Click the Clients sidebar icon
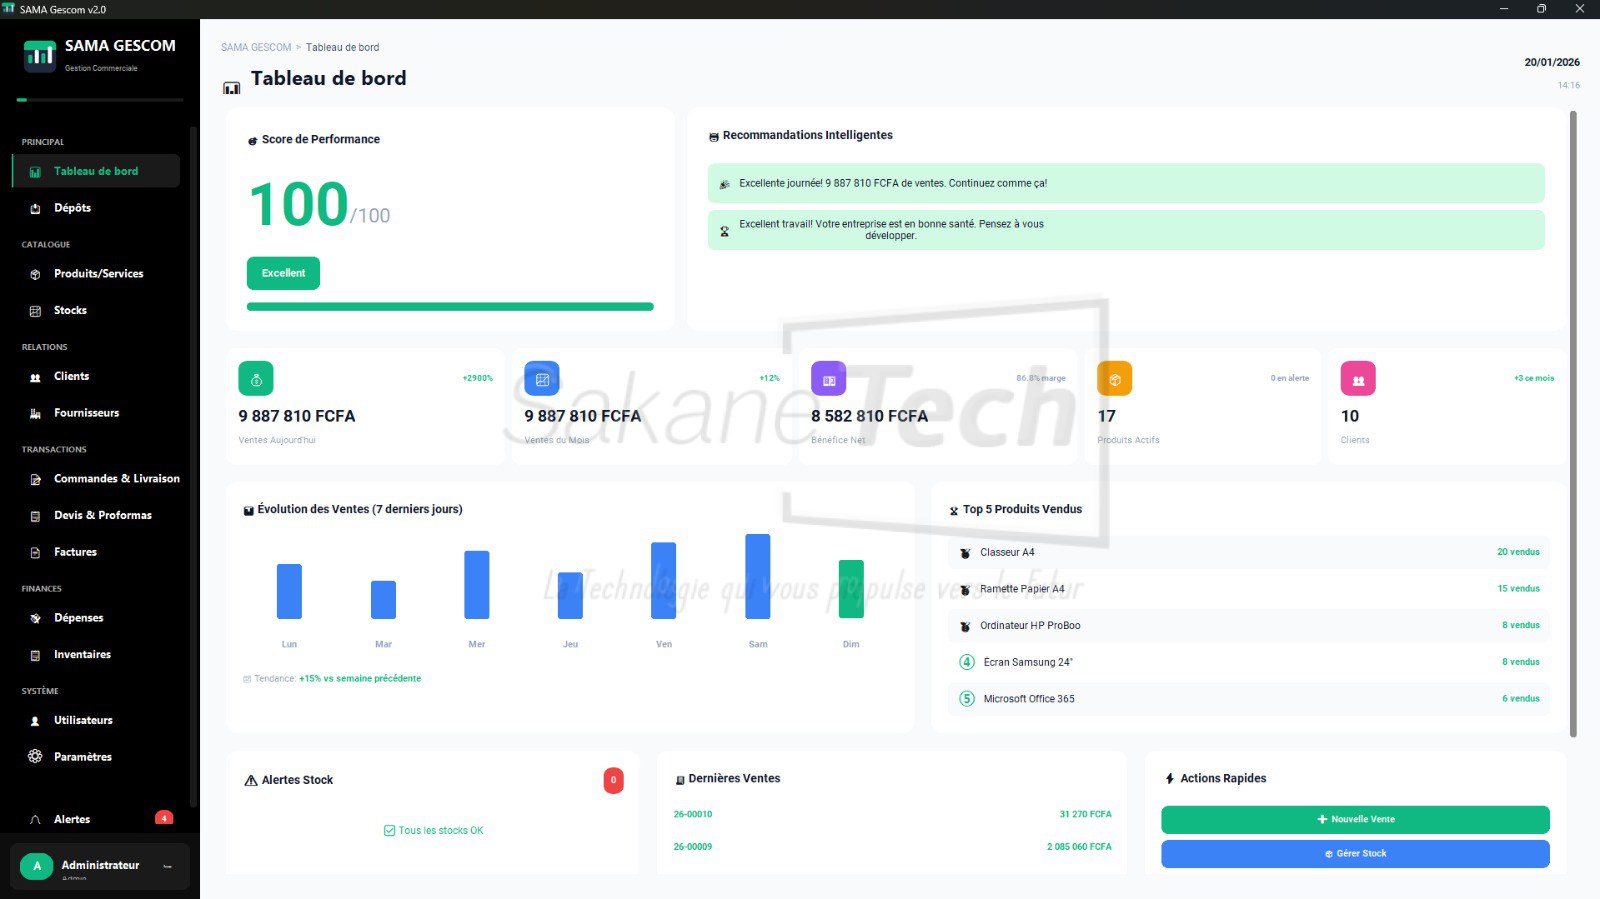 tap(35, 377)
